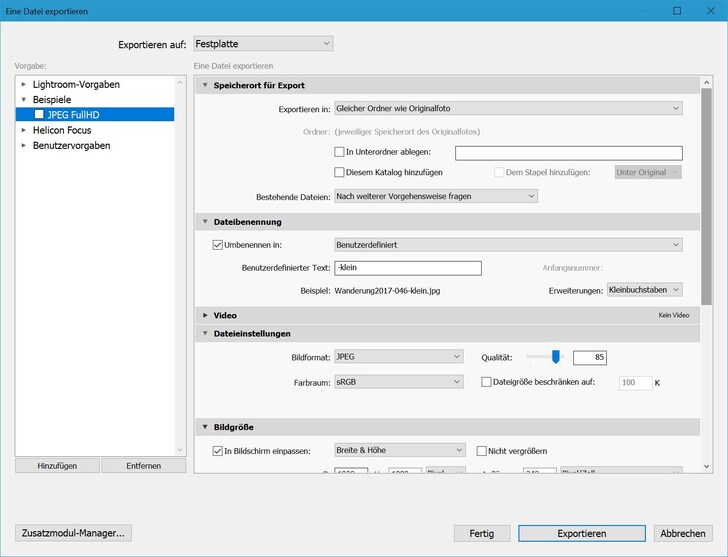
Task: Select the JPEG FullHD preset
Action: [x=72, y=115]
